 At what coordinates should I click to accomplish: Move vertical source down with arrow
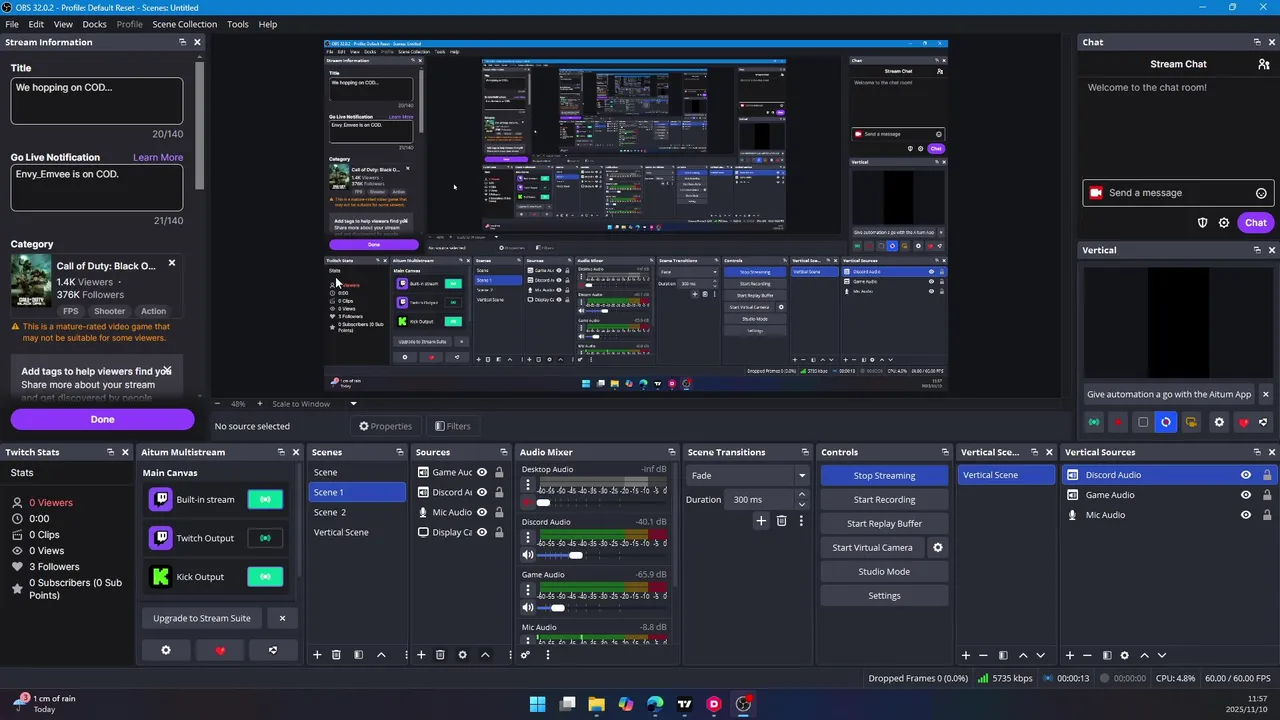pyautogui.click(x=1161, y=655)
